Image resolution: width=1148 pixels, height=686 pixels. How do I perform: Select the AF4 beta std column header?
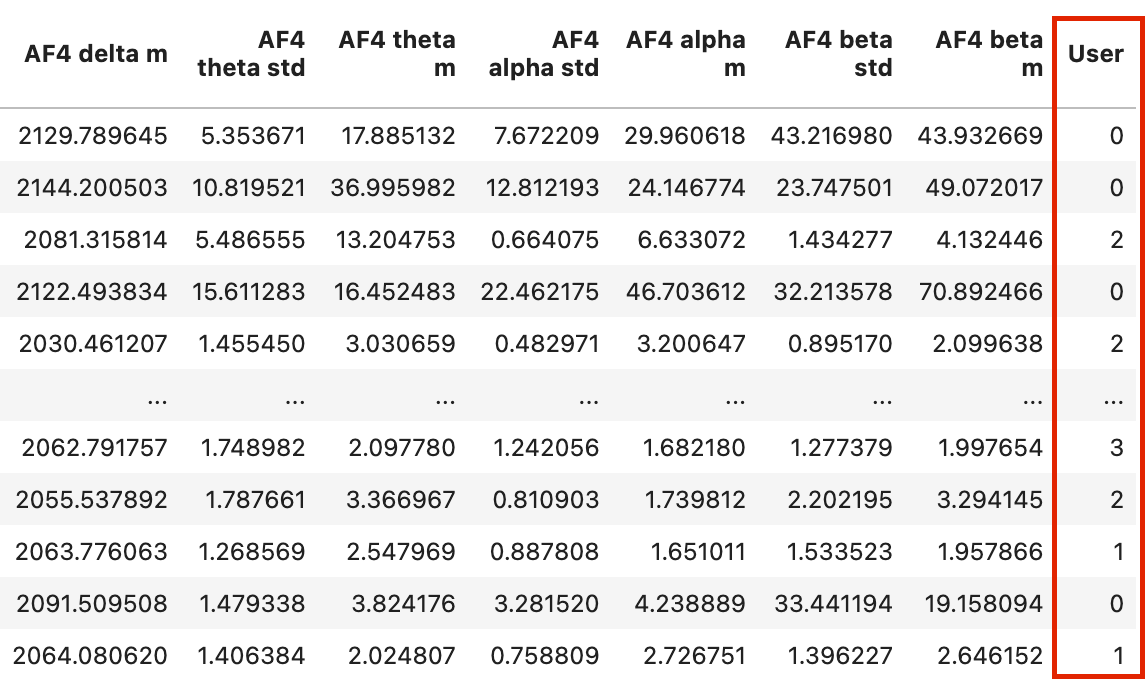pos(838,53)
